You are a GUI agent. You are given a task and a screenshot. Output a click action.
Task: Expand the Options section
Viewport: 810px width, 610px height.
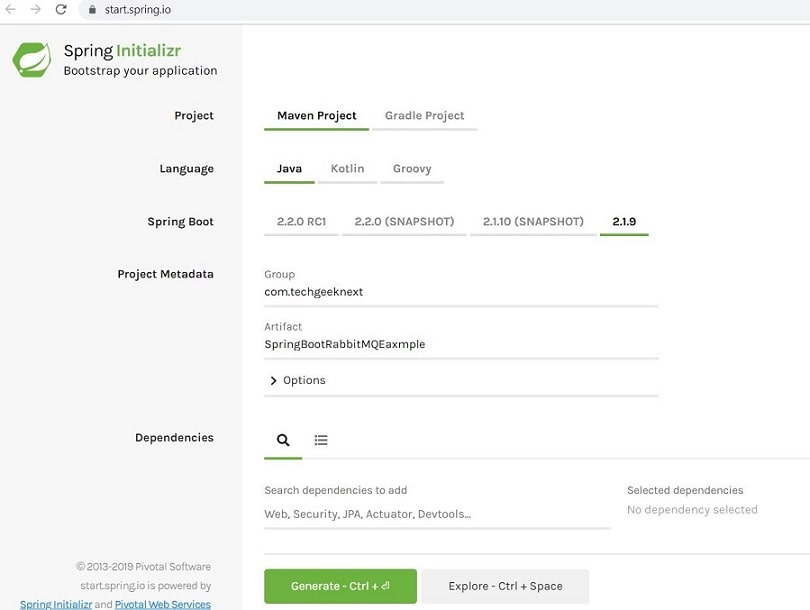point(298,381)
